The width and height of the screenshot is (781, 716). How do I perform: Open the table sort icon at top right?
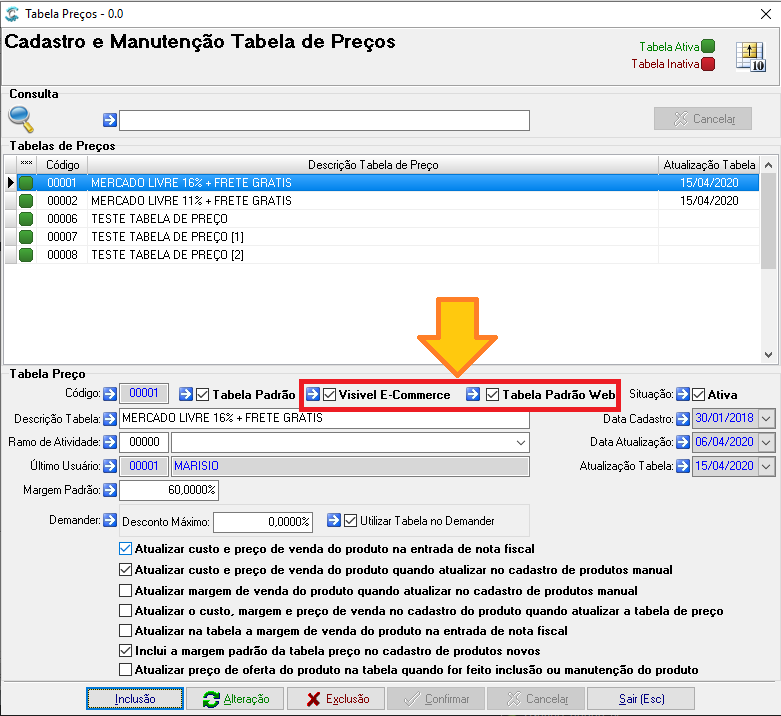tap(751, 56)
